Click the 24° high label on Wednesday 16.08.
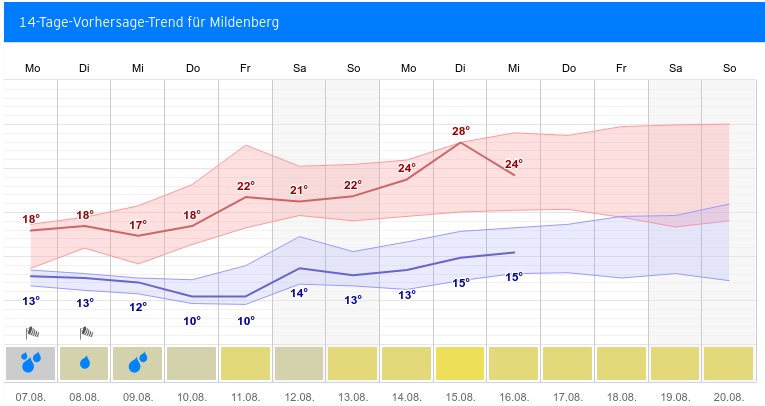 [x=514, y=164]
